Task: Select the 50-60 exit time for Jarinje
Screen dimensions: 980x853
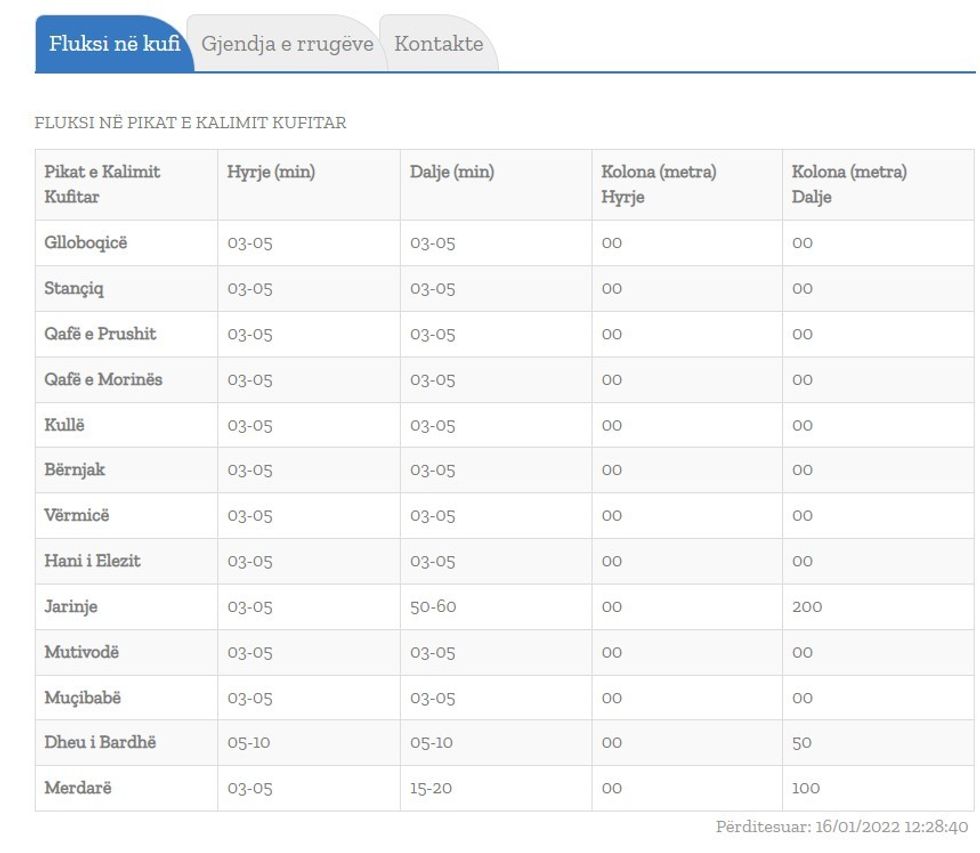Action: coord(432,606)
